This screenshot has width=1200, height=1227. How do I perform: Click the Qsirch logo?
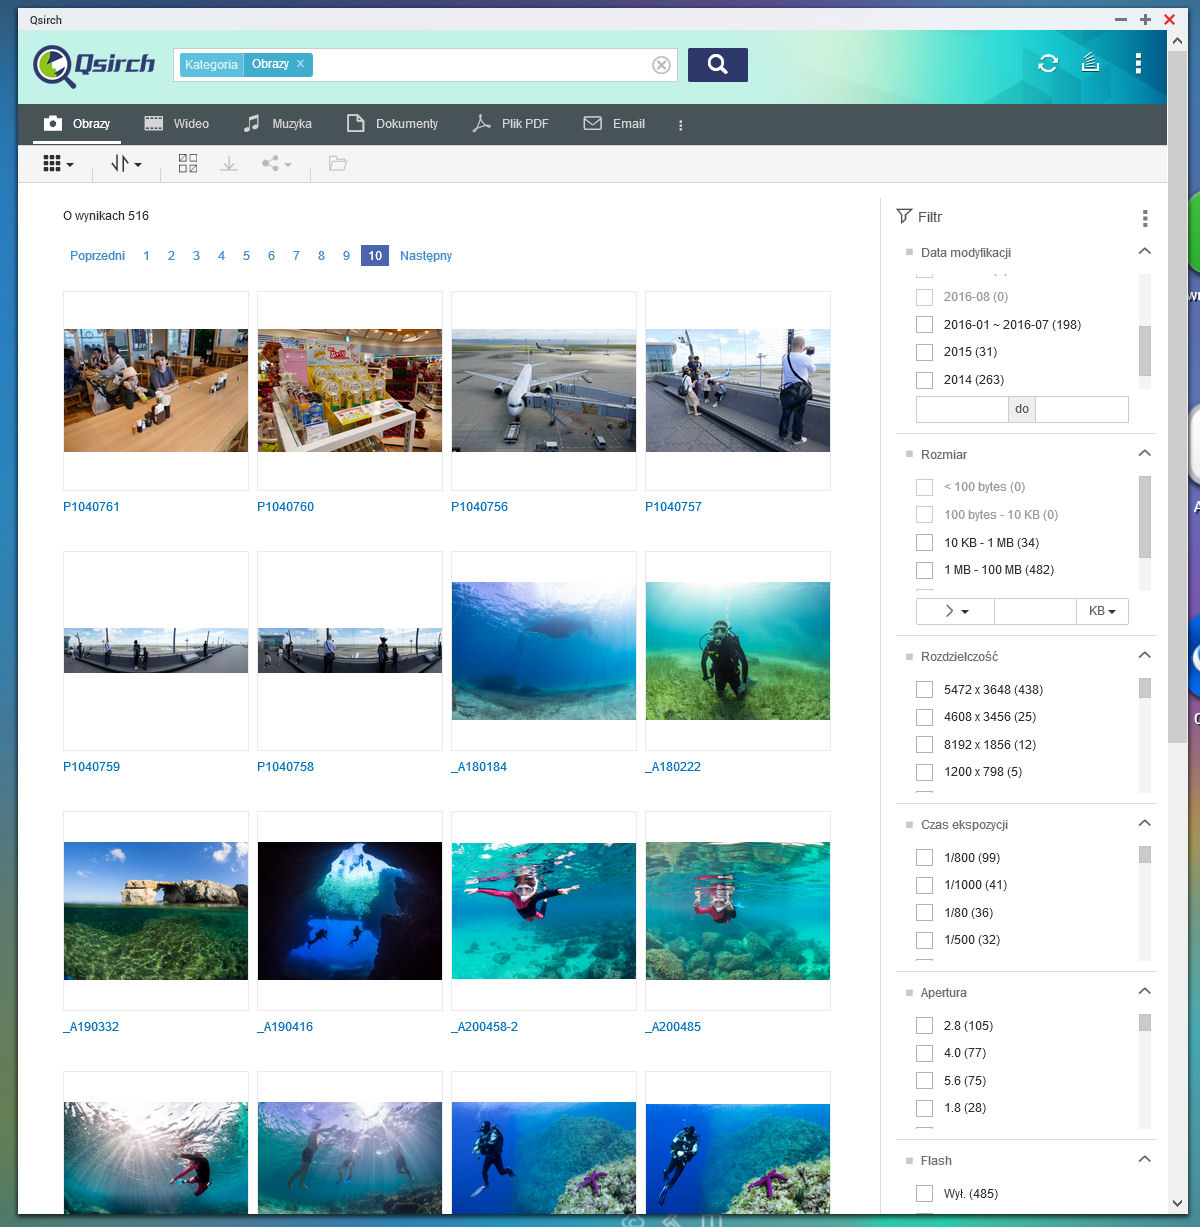[x=94, y=66]
